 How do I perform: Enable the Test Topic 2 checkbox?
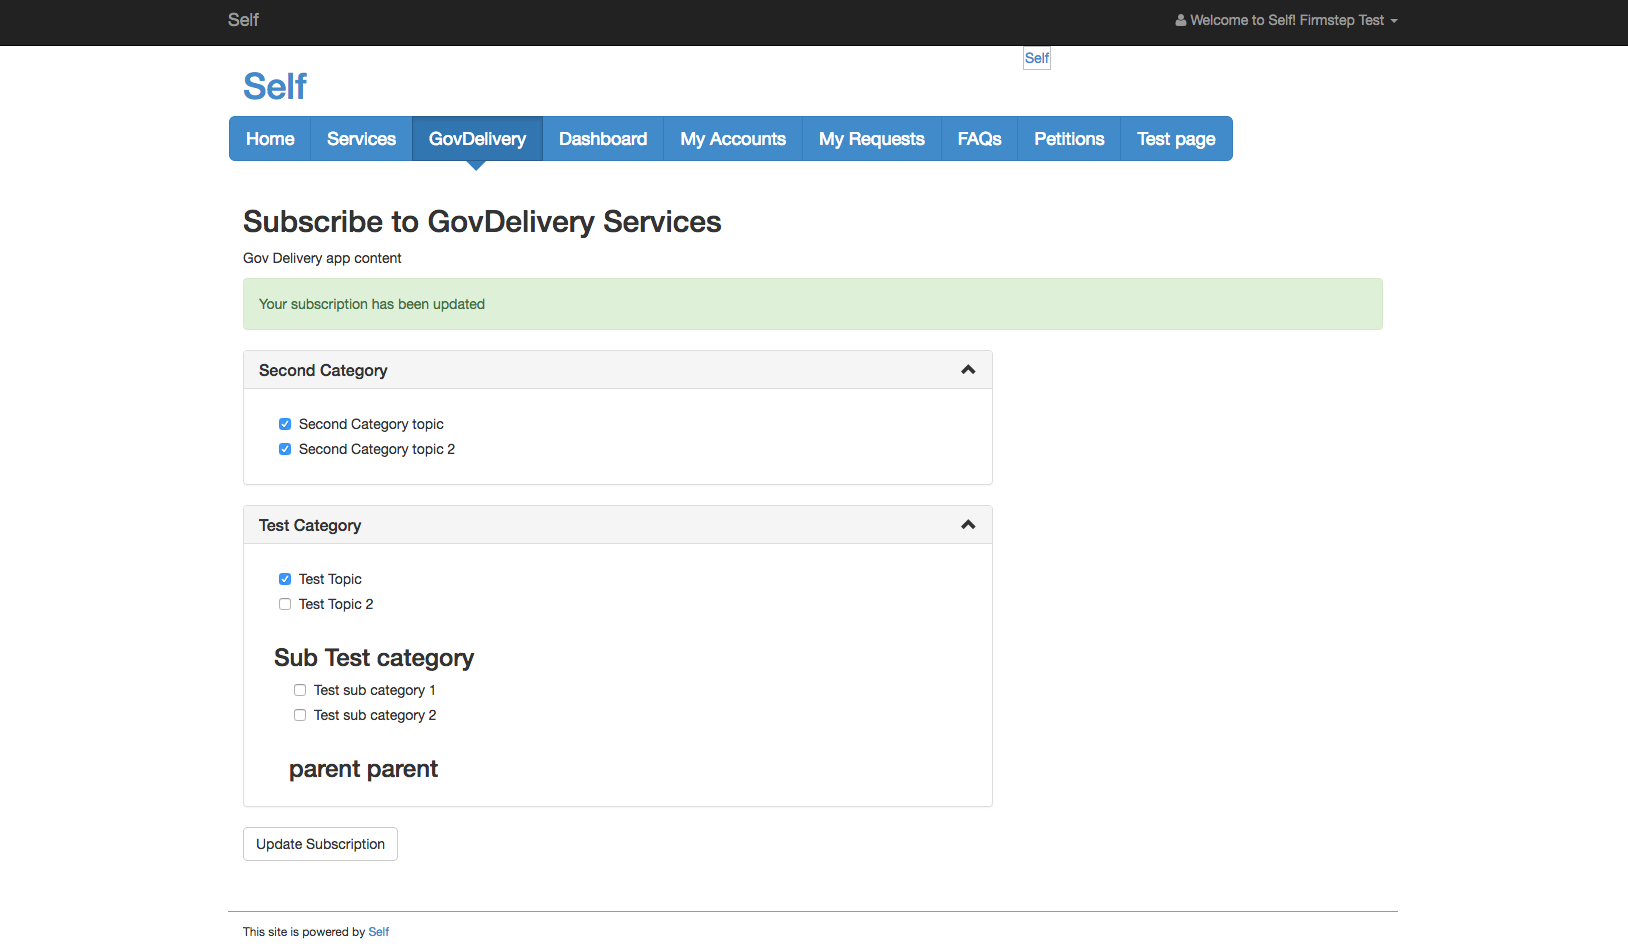(285, 603)
